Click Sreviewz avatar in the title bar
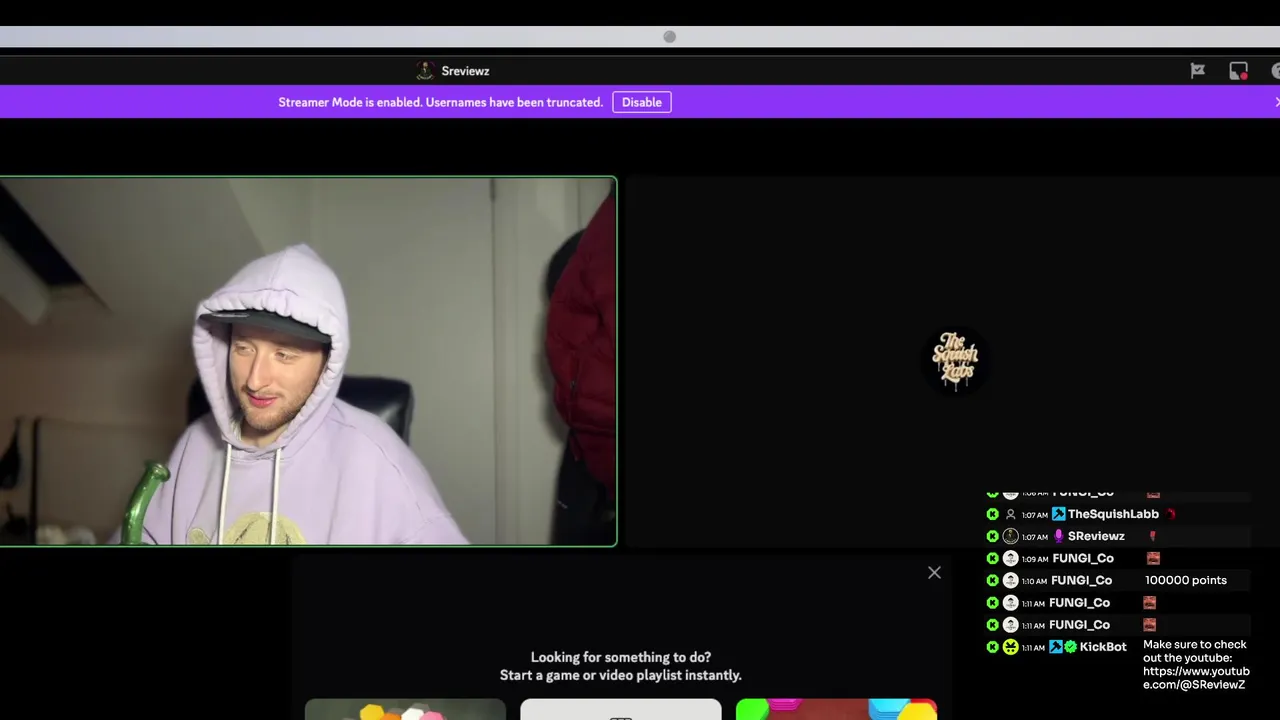1280x720 pixels. point(425,71)
